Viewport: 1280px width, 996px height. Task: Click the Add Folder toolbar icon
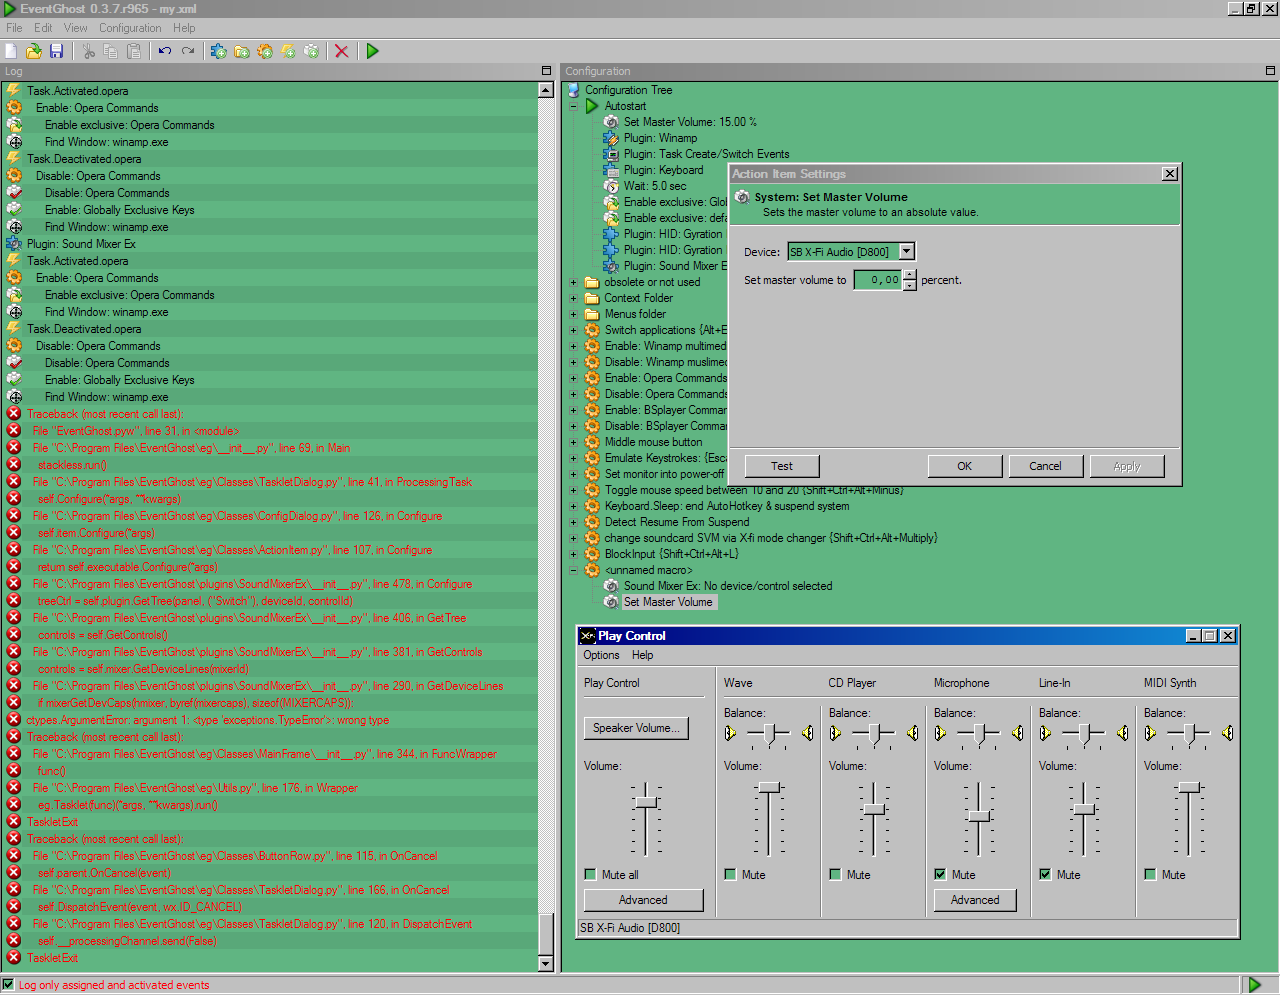tap(242, 51)
